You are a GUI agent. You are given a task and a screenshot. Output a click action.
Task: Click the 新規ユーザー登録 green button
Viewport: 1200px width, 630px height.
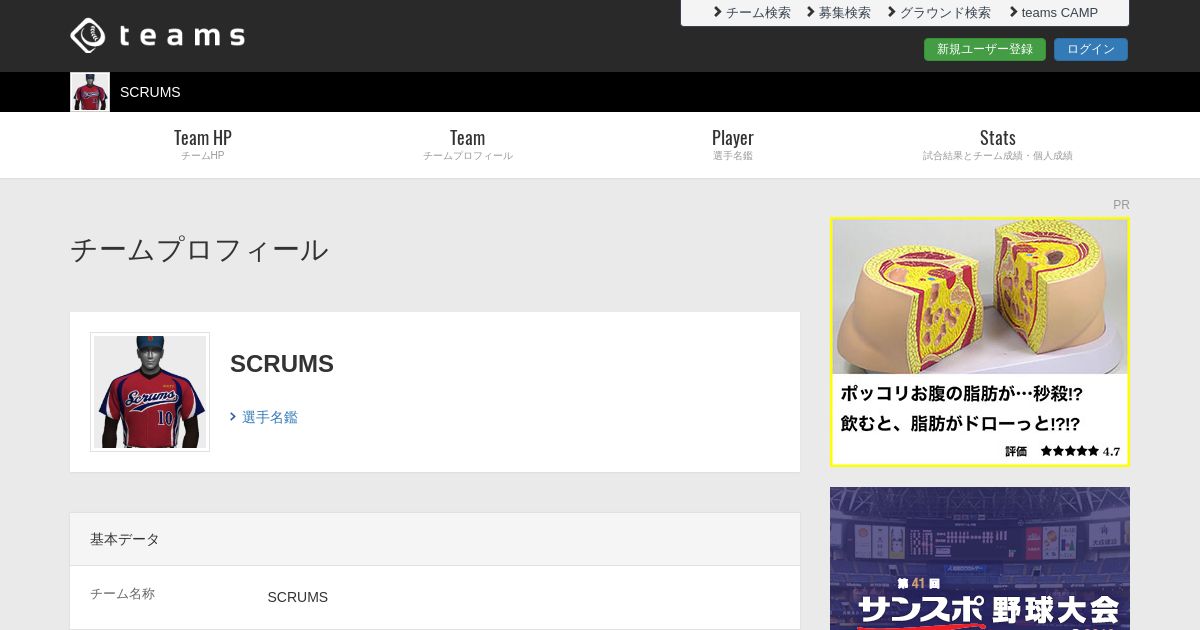[x=985, y=49]
